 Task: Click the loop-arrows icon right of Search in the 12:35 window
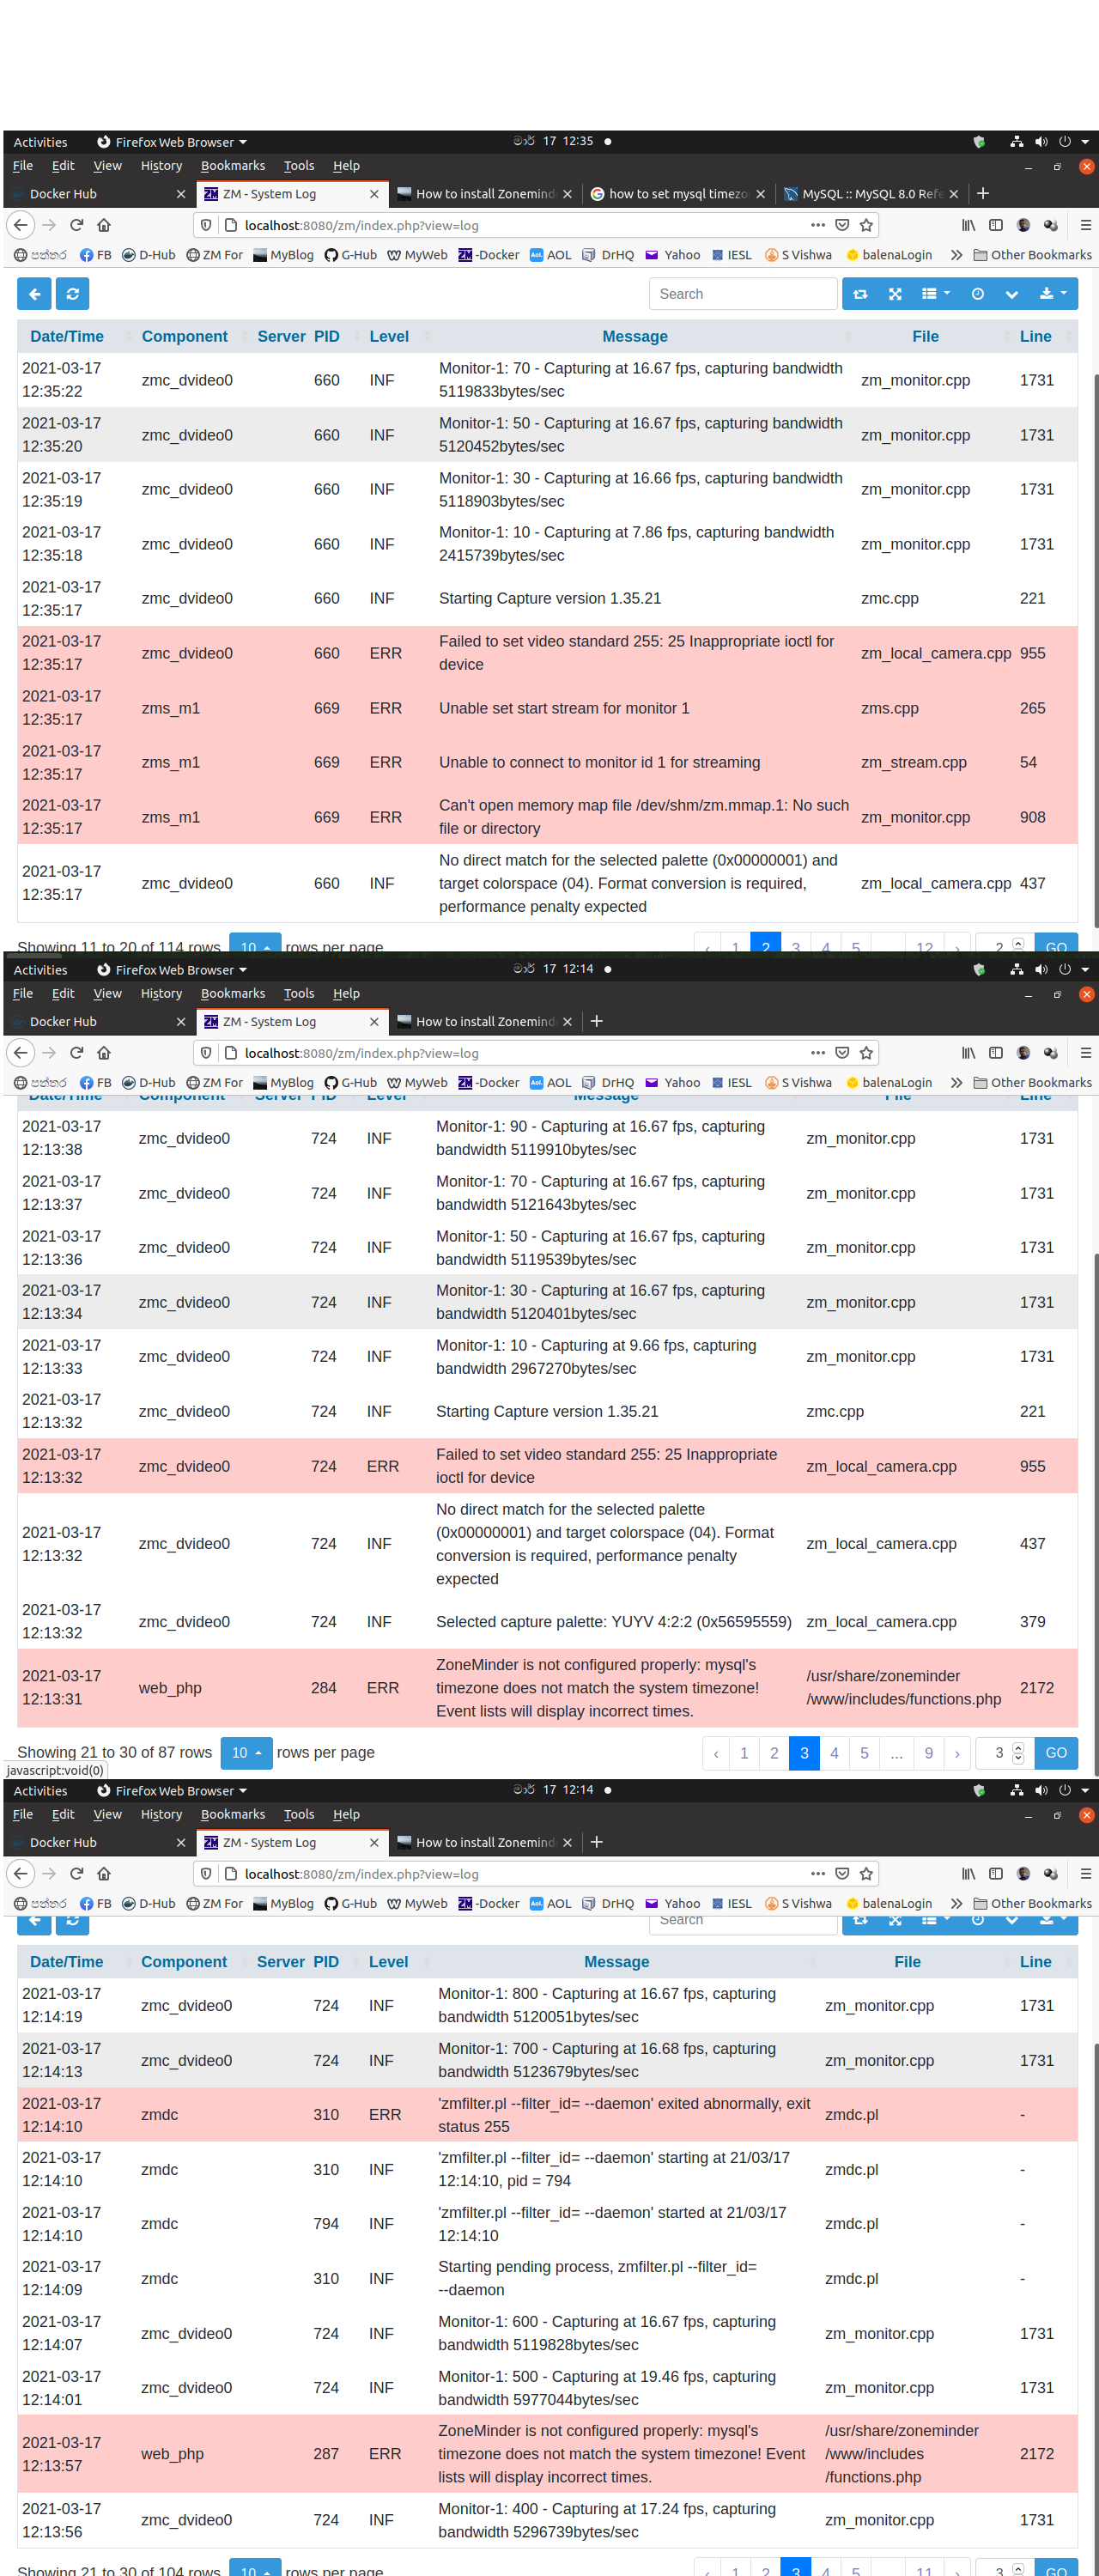tap(860, 294)
